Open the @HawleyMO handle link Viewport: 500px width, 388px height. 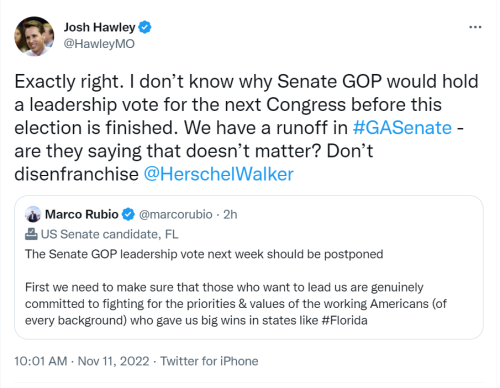pos(99,44)
